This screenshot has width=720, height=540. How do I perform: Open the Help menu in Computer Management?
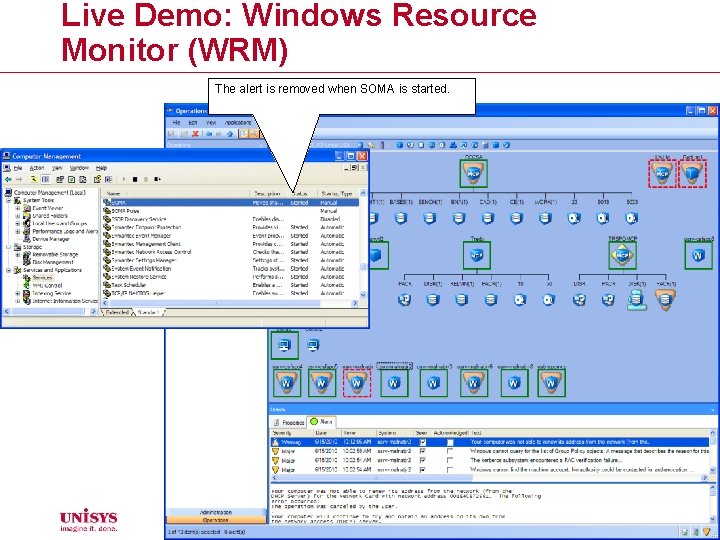[101, 168]
